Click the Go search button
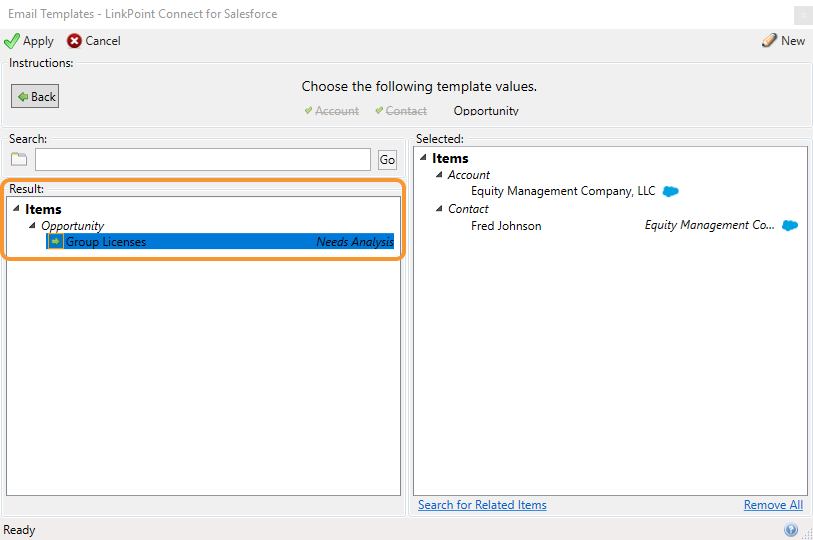The width and height of the screenshot is (813, 540). [x=387, y=160]
